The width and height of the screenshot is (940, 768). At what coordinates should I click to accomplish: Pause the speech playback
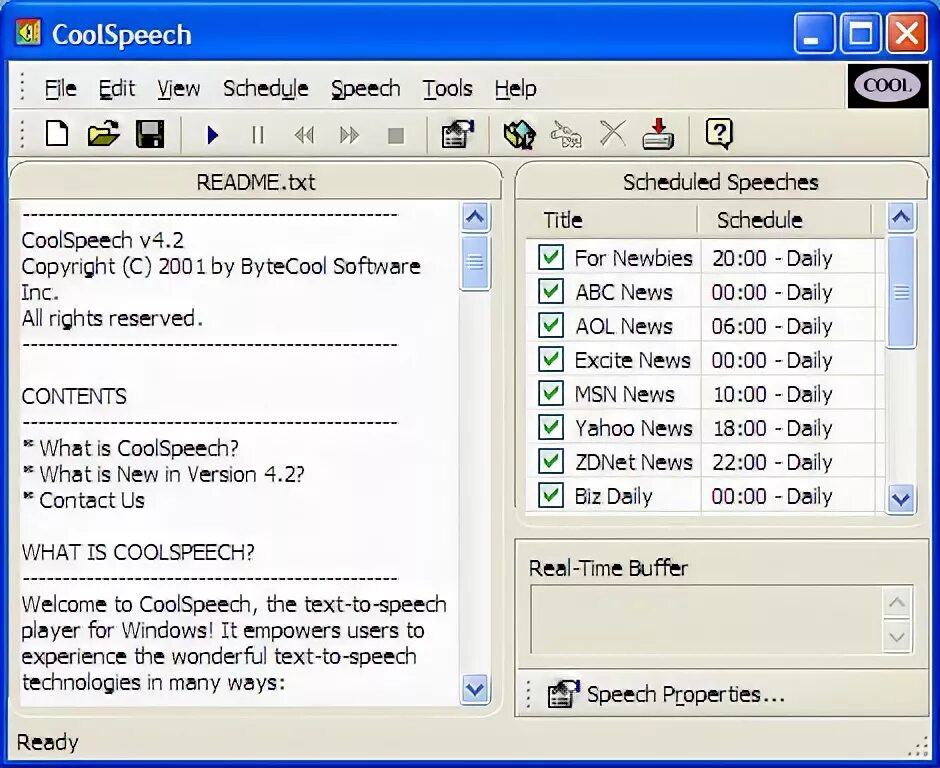(x=258, y=135)
